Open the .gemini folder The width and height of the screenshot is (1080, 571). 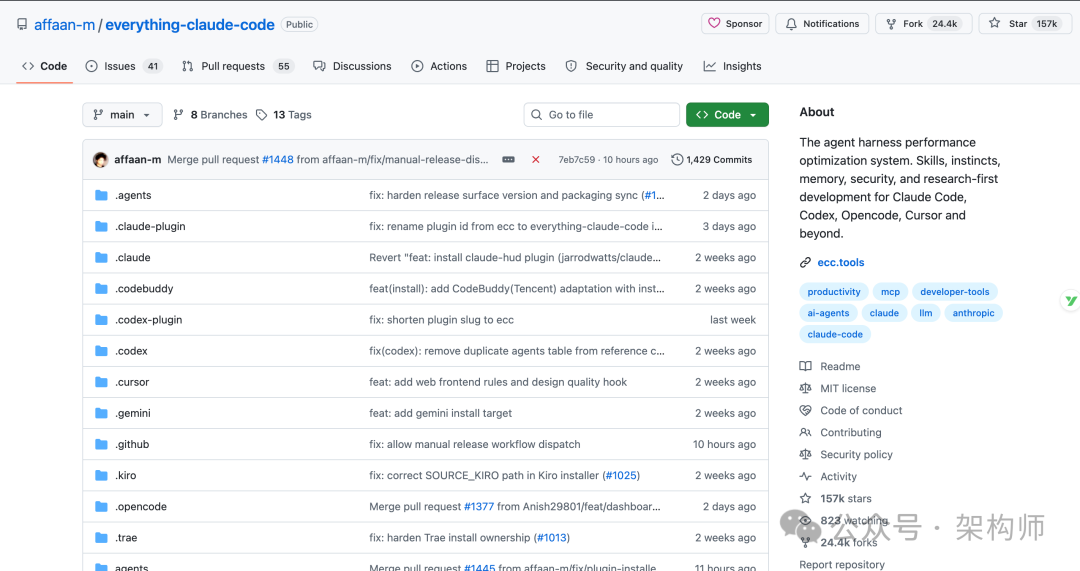coord(132,413)
